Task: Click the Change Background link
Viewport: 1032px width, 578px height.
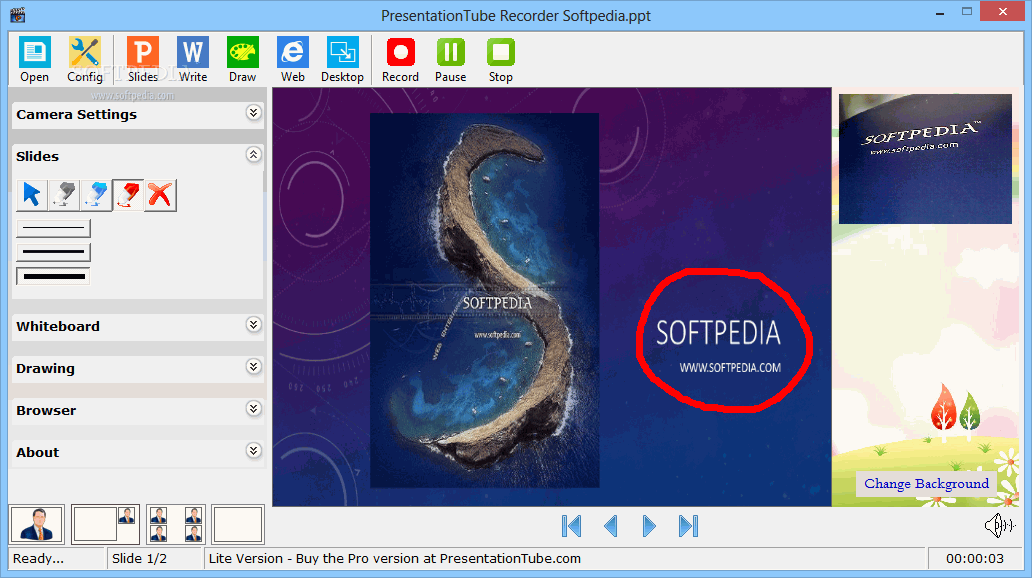Action: tap(926, 484)
